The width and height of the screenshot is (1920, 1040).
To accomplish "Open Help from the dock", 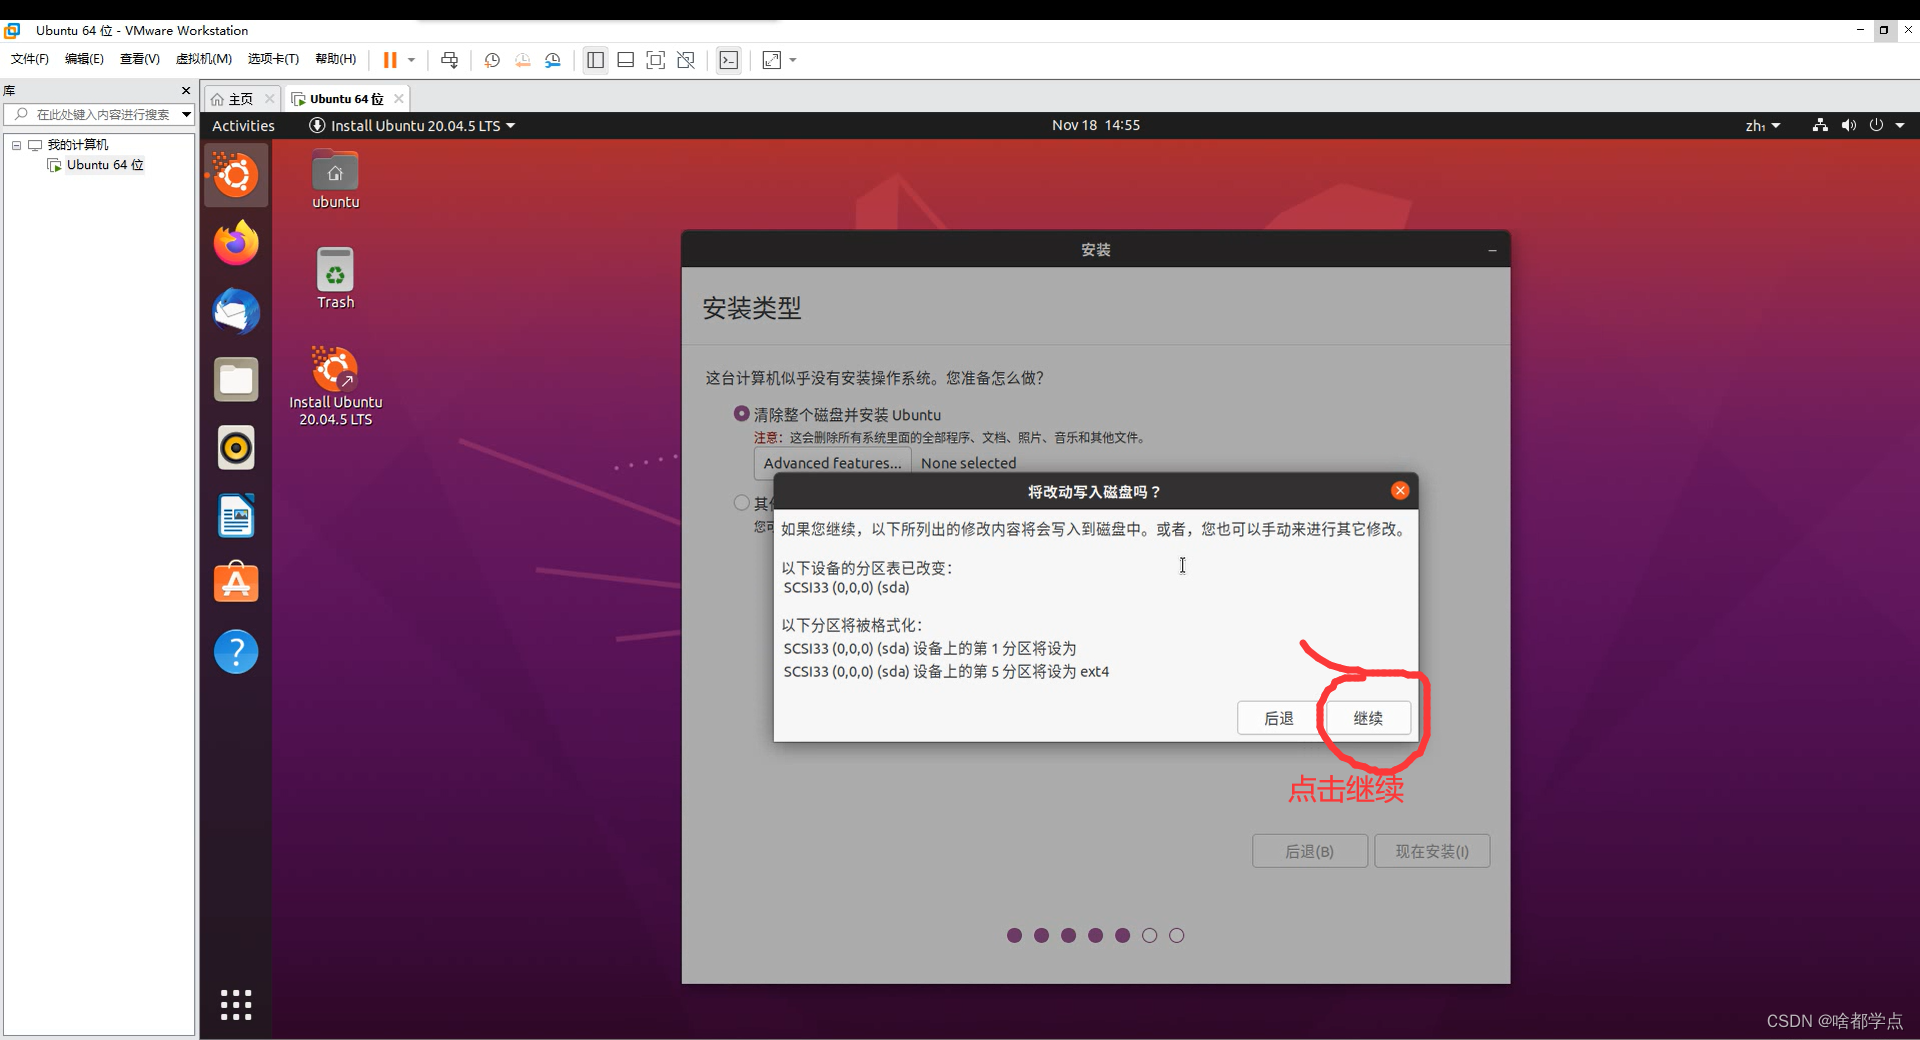I will coord(236,652).
